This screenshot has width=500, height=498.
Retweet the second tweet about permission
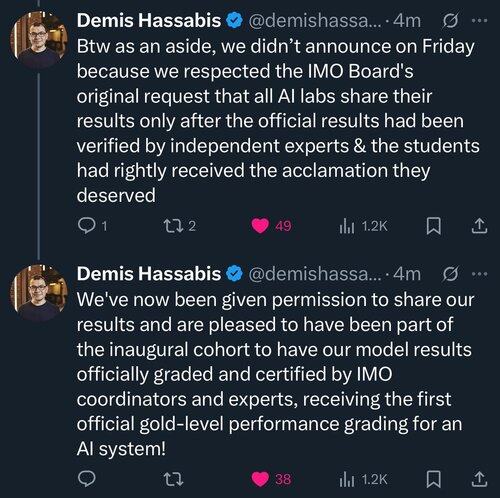174,479
